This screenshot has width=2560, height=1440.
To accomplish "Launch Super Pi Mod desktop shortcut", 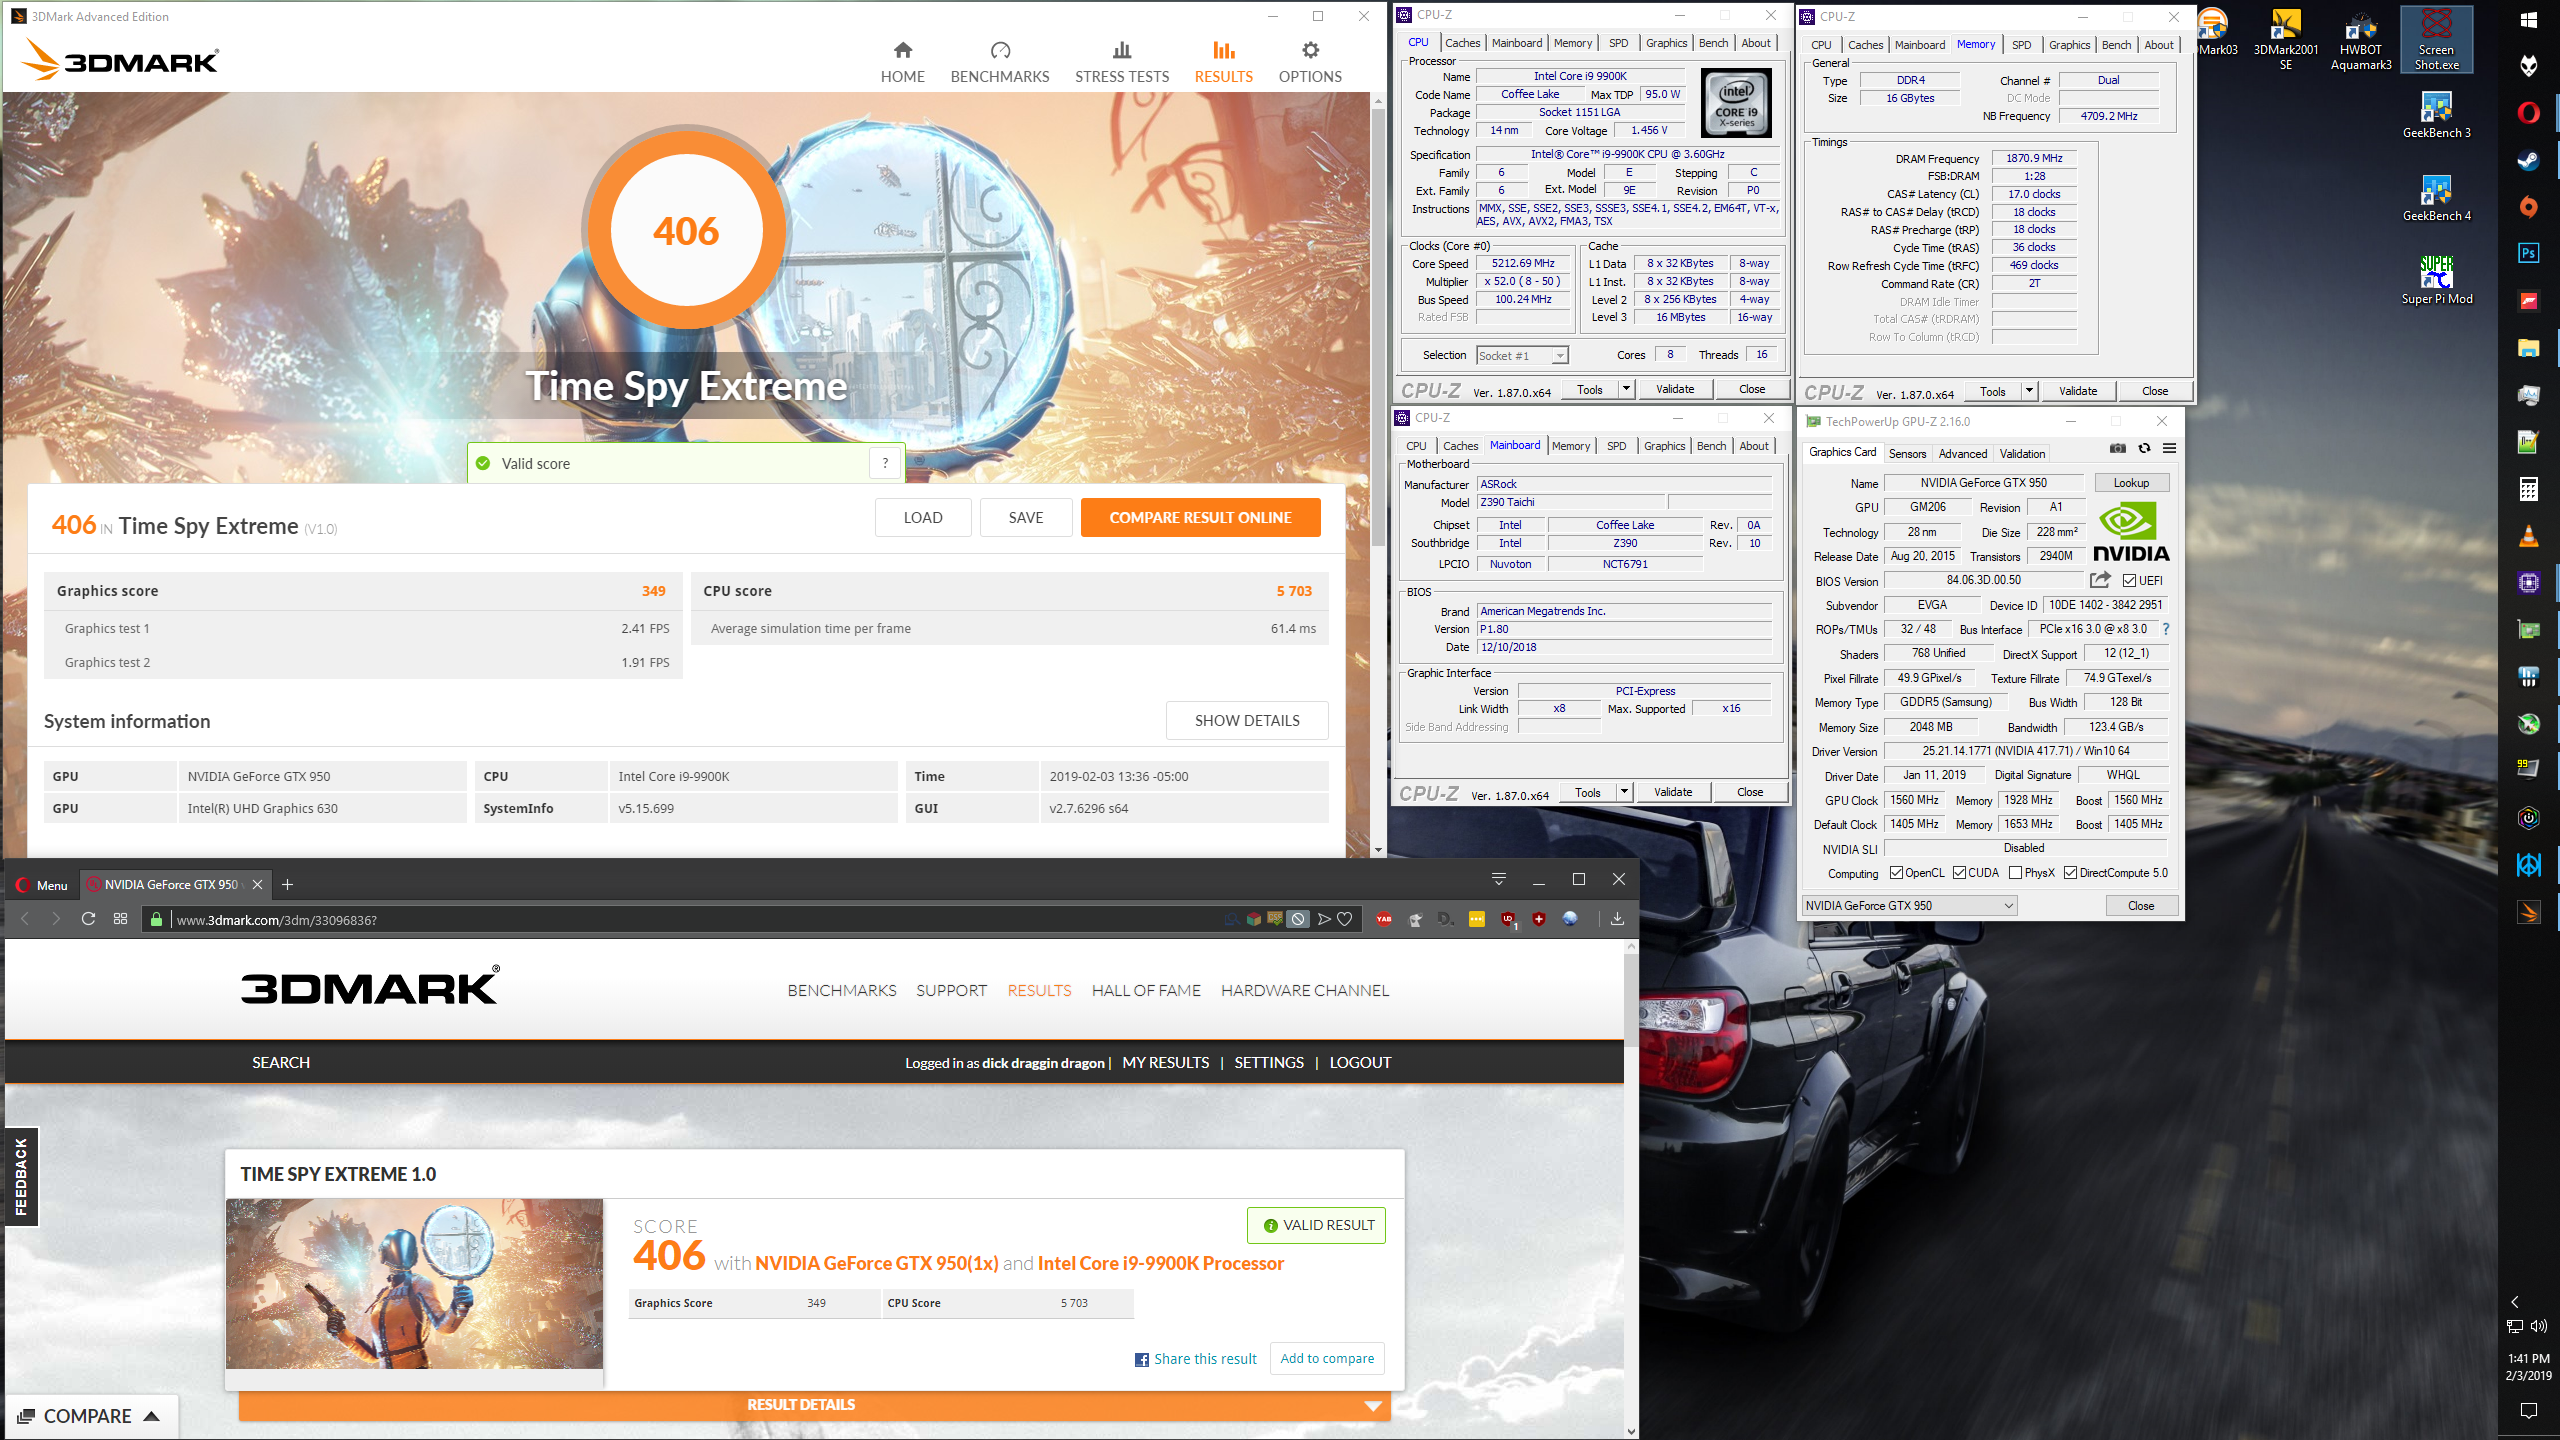I will pos(2436,280).
